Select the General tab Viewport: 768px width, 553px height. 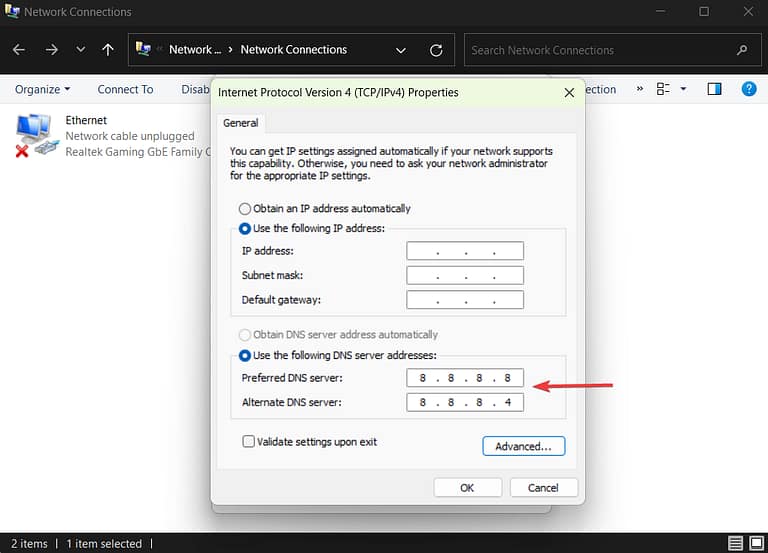240,123
